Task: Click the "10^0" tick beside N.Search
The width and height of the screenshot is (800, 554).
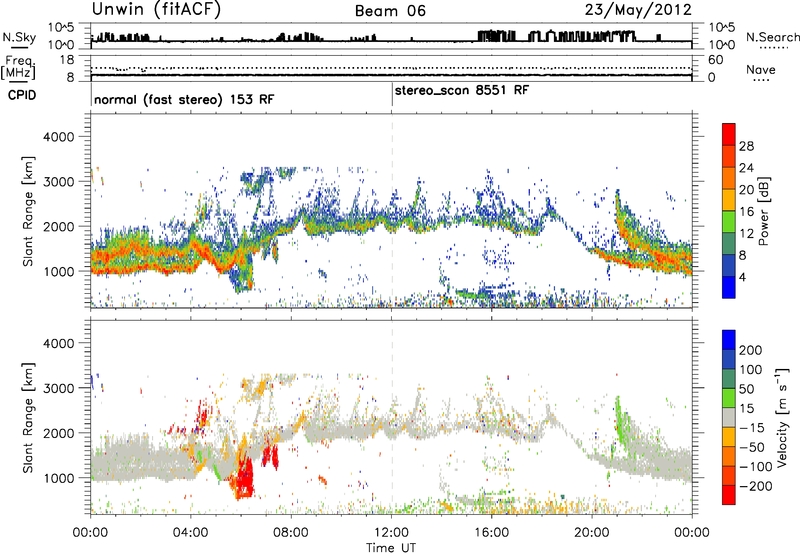Action: (721, 45)
